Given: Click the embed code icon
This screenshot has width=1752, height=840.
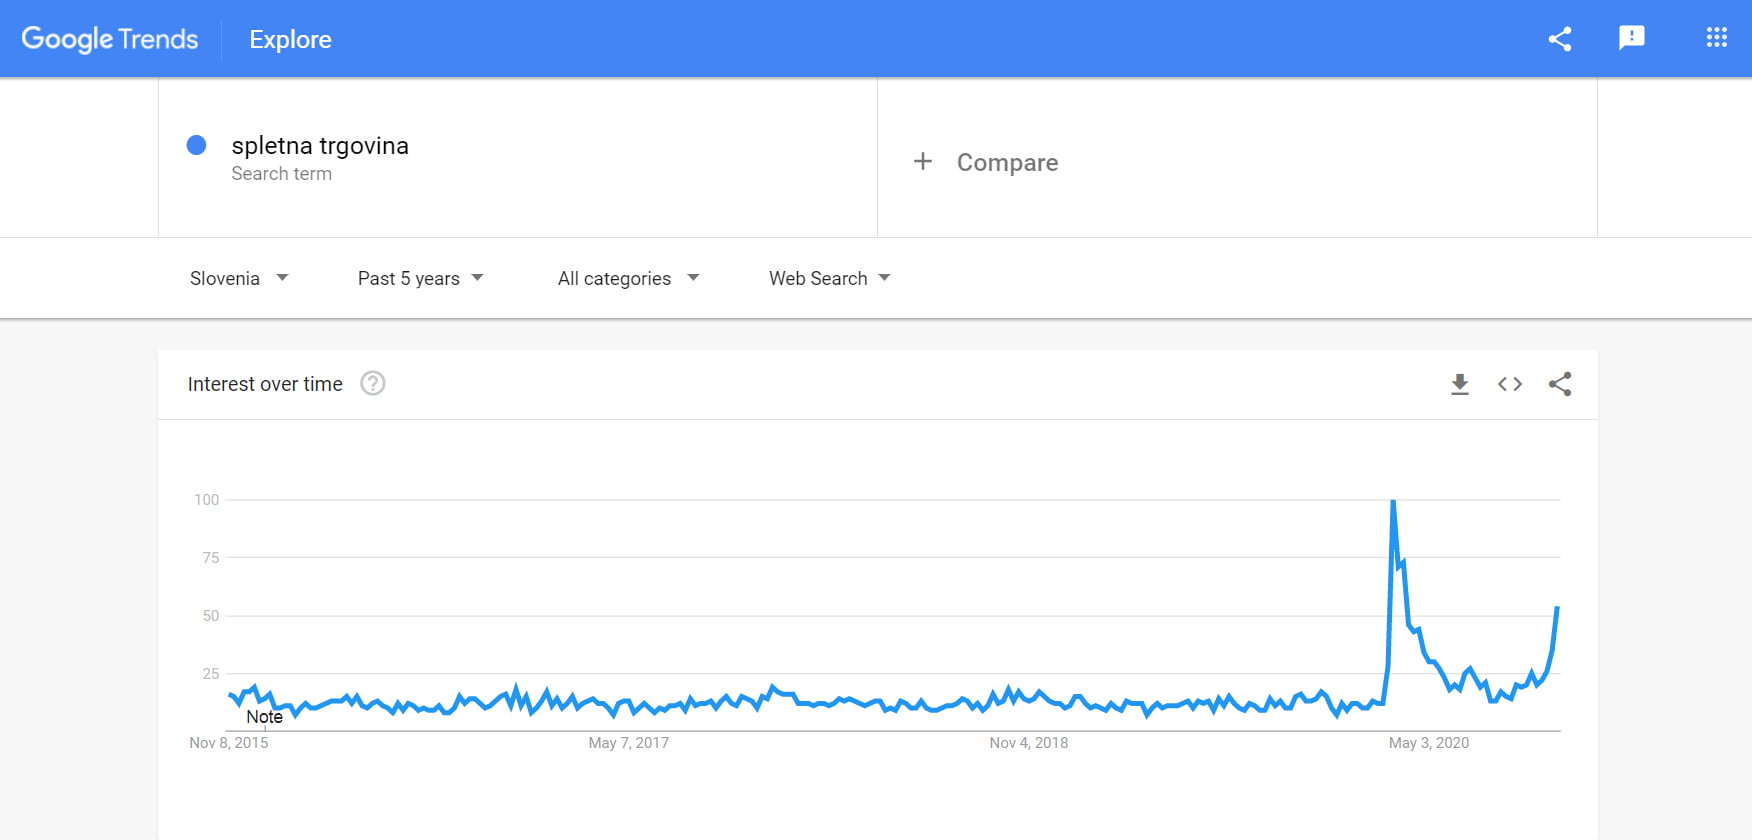Looking at the screenshot, I should [x=1510, y=384].
